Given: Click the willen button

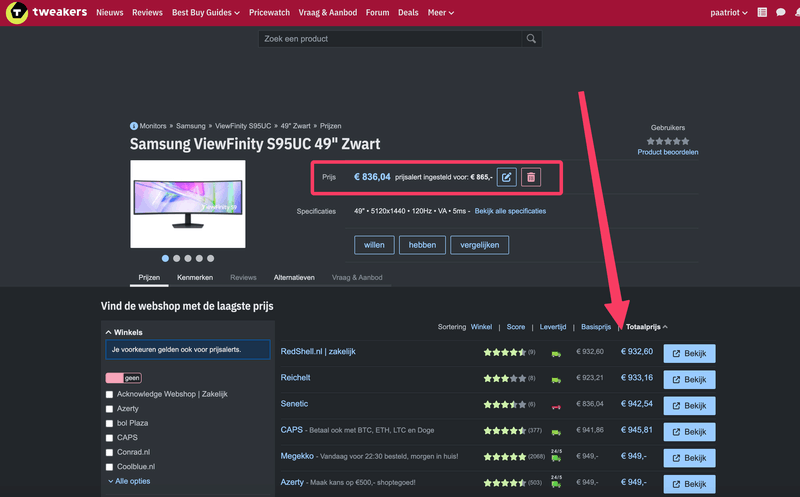Looking at the screenshot, I should (374, 245).
